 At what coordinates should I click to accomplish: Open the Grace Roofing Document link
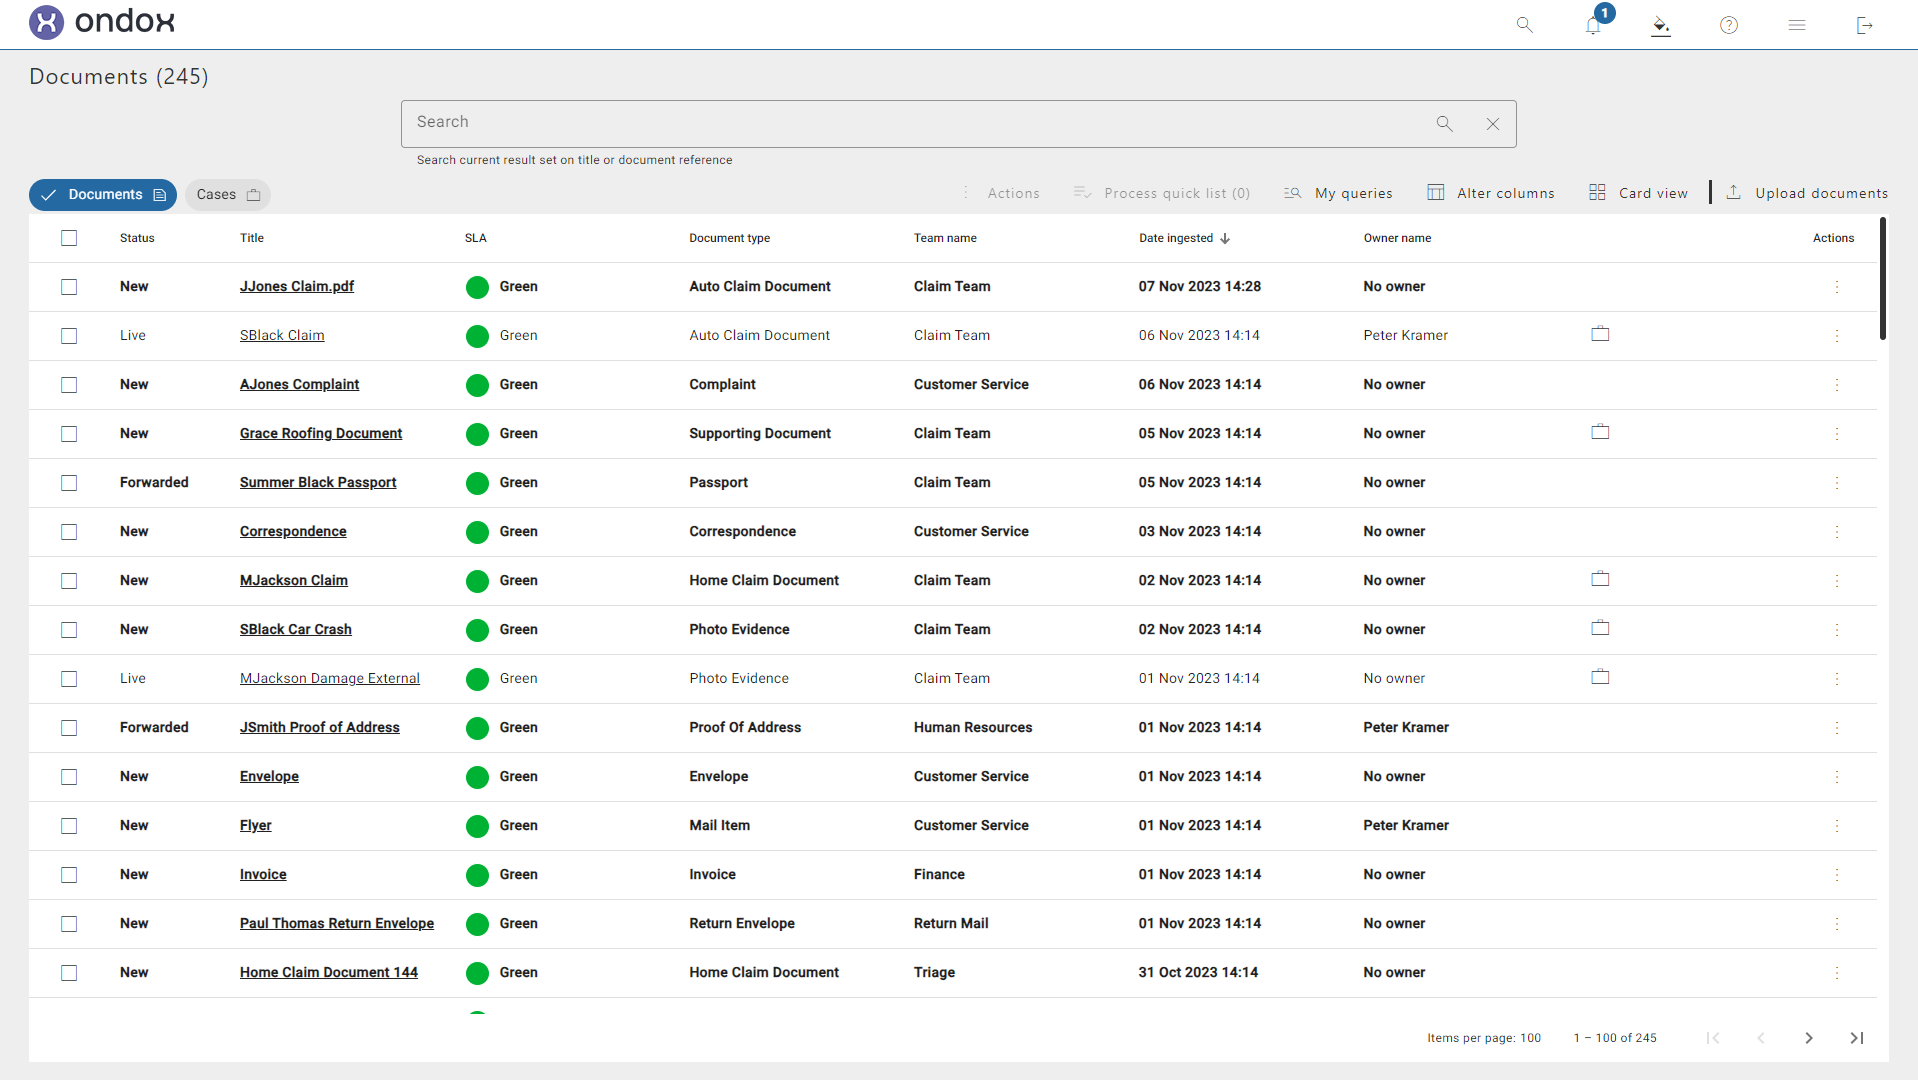(320, 433)
